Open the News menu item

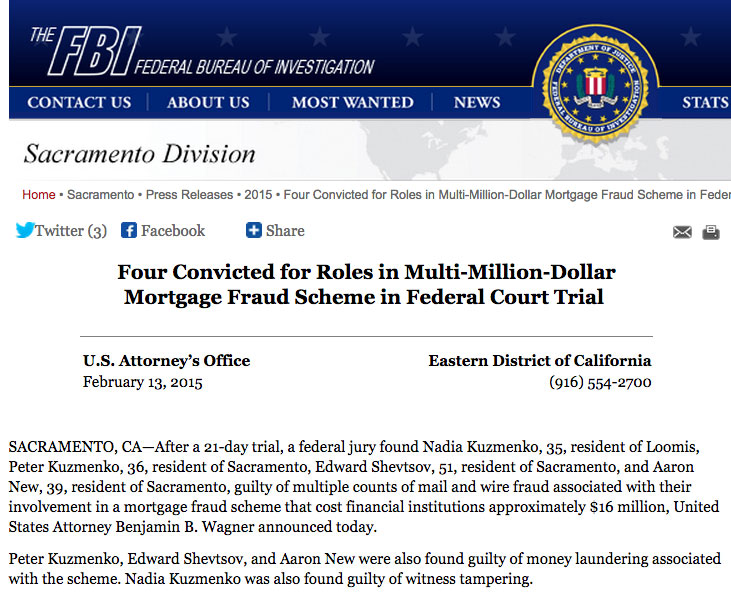[477, 102]
